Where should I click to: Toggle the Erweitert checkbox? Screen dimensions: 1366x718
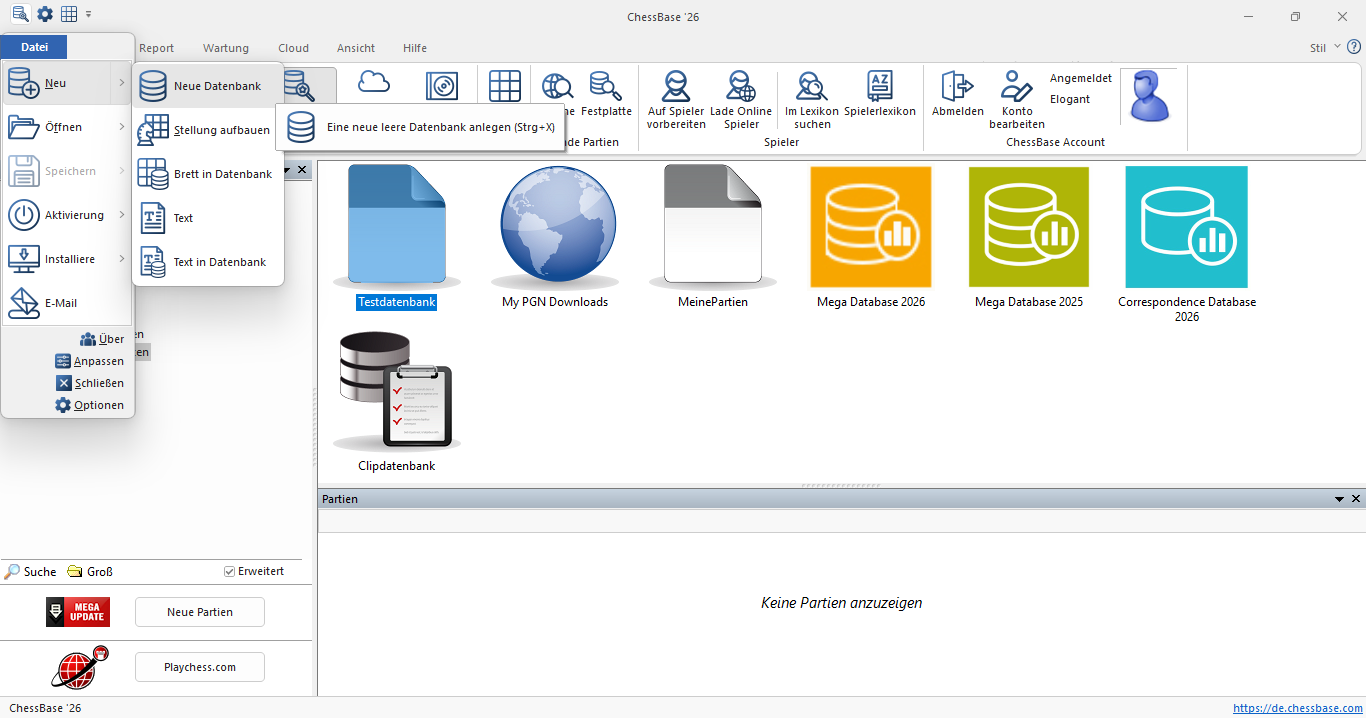(229, 571)
